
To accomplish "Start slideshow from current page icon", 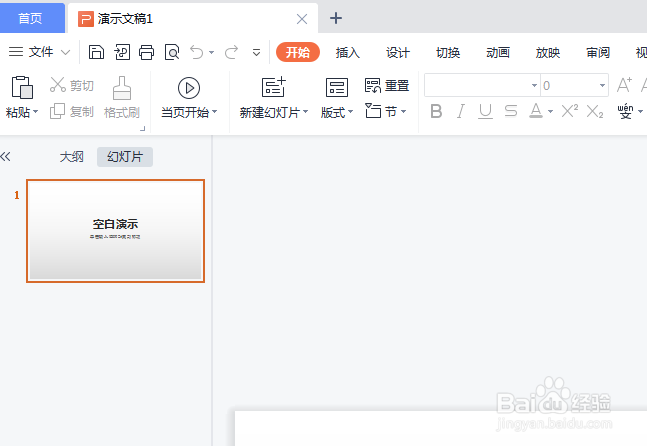I will click(189, 88).
